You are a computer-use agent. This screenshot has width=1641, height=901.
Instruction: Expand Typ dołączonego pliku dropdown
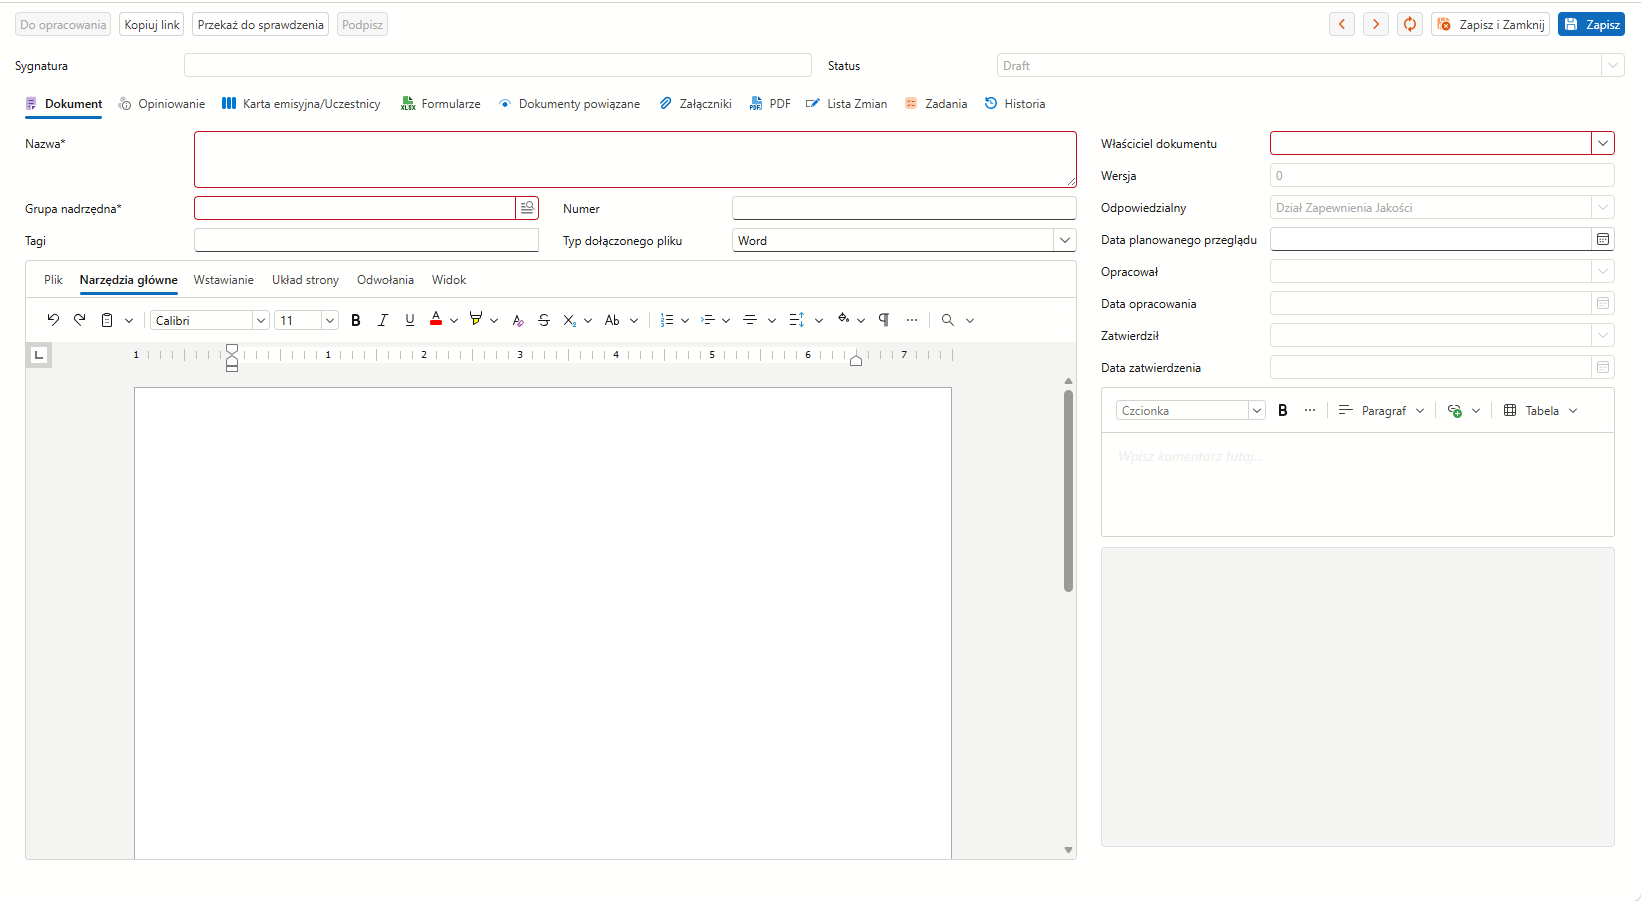coord(1065,240)
